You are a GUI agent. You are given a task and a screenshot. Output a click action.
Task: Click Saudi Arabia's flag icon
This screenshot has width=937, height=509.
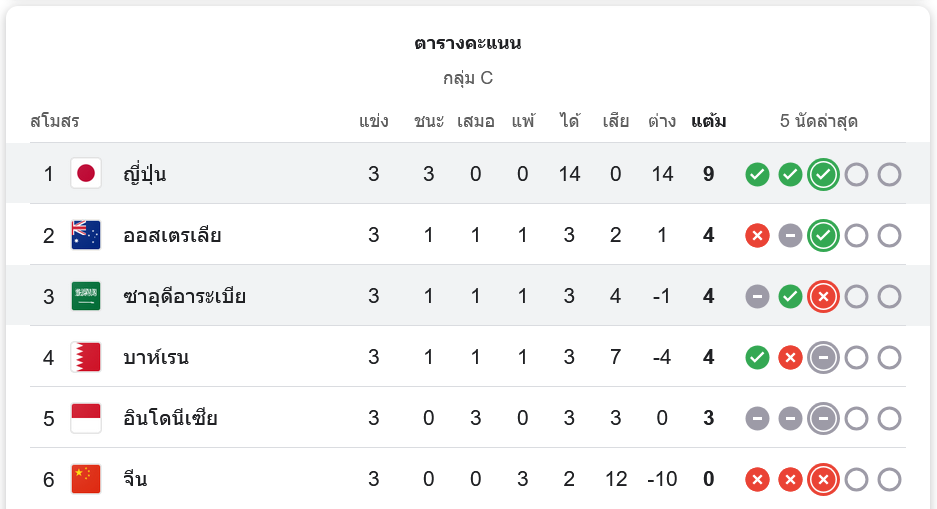pos(86,297)
